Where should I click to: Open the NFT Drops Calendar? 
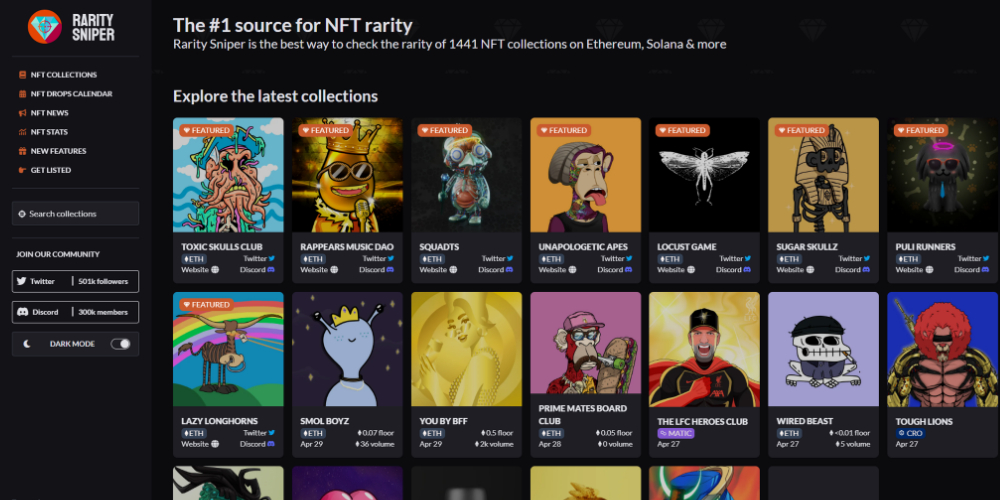click(66, 94)
